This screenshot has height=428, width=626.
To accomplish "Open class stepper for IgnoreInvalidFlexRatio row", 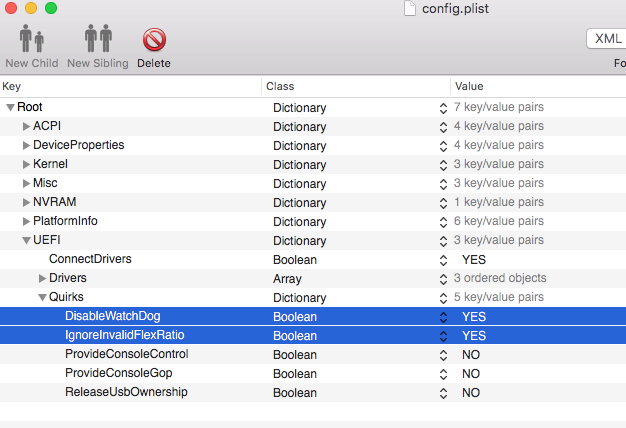I will pyautogui.click(x=443, y=336).
